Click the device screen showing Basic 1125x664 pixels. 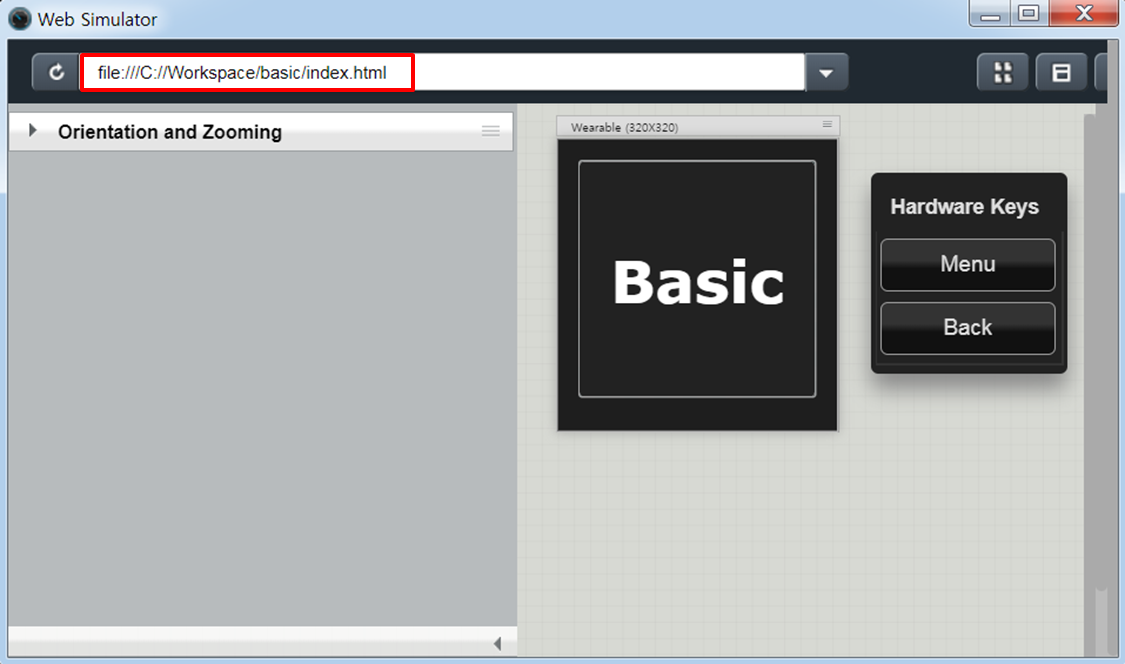point(697,285)
